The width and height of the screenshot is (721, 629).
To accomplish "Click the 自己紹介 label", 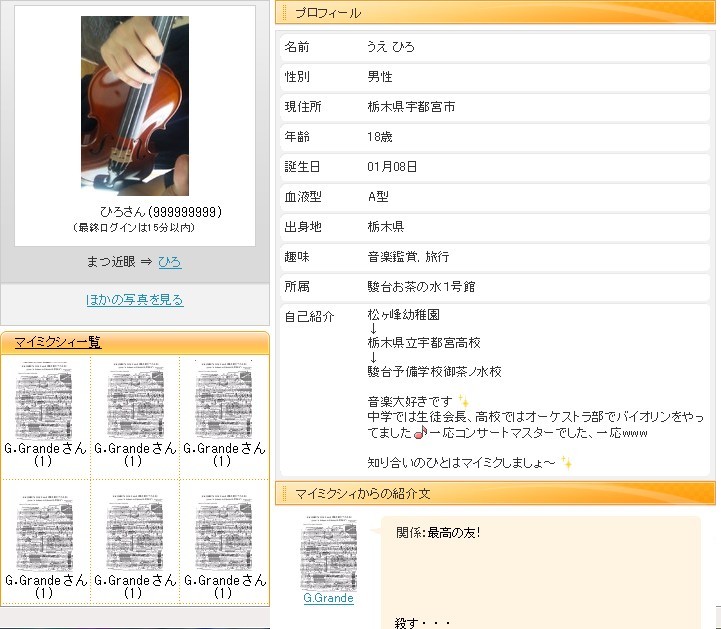I will pos(309,316).
